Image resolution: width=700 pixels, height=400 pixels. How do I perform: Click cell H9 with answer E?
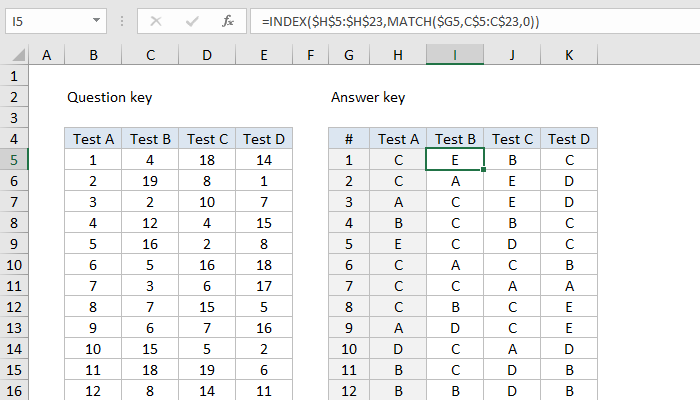(x=398, y=244)
